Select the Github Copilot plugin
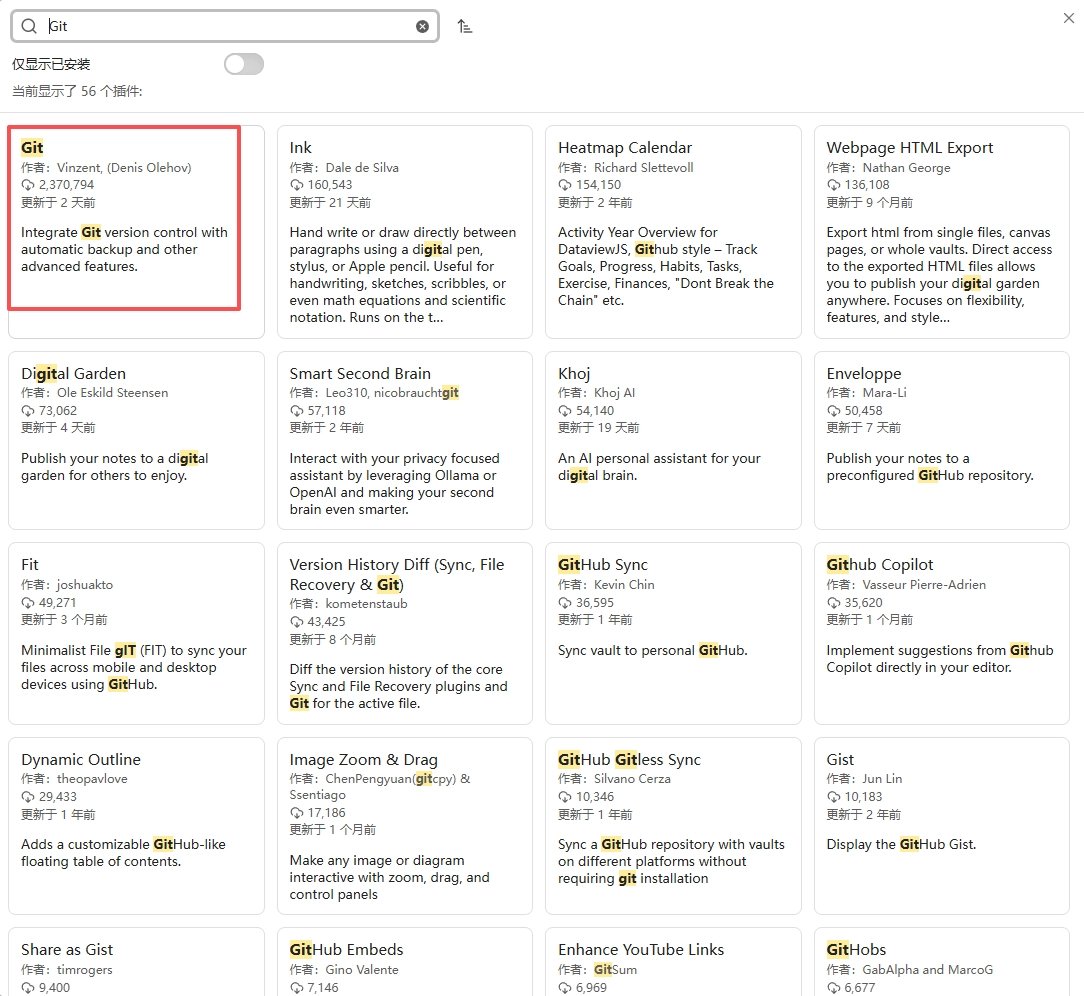Screen dimensions: 1084x996 [942, 633]
